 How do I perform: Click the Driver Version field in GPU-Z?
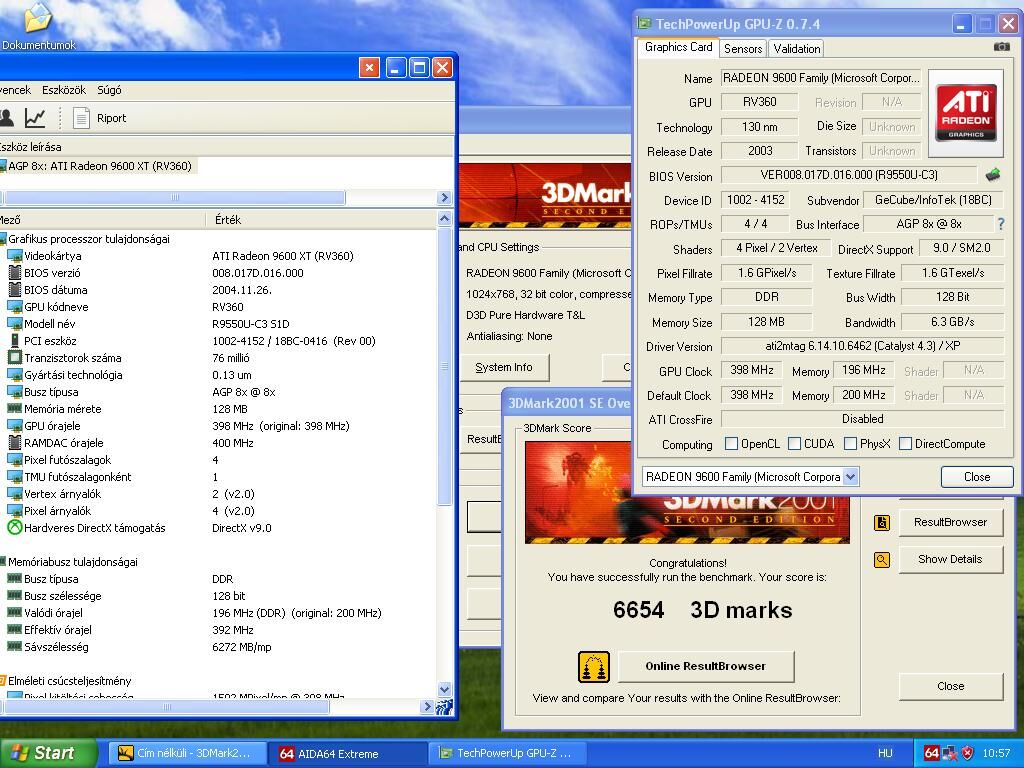point(862,346)
